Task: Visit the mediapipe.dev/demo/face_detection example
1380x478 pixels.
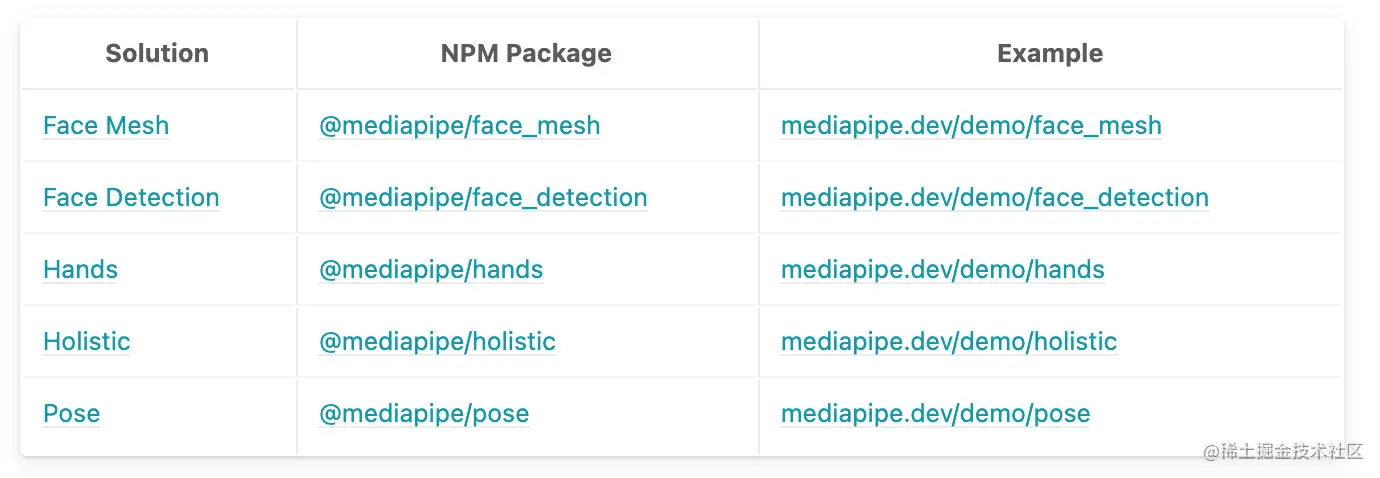Action: (x=995, y=198)
